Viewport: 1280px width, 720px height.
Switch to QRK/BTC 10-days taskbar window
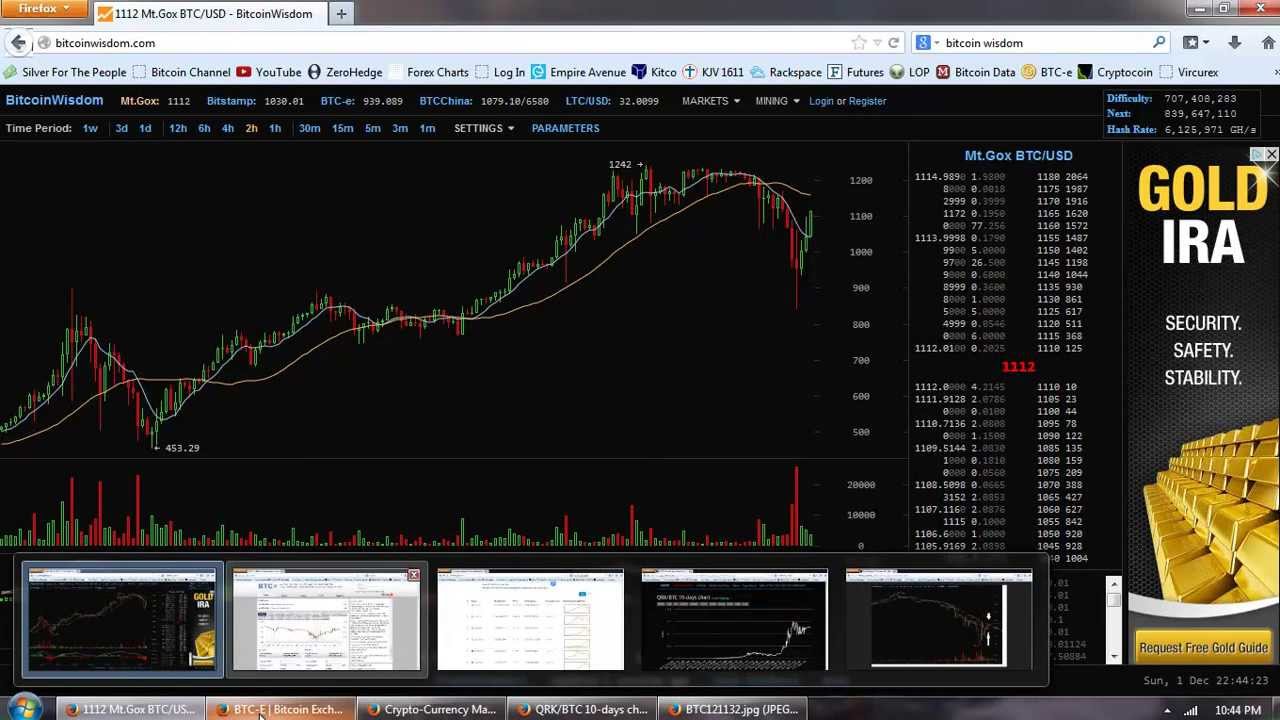[x=581, y=709]
